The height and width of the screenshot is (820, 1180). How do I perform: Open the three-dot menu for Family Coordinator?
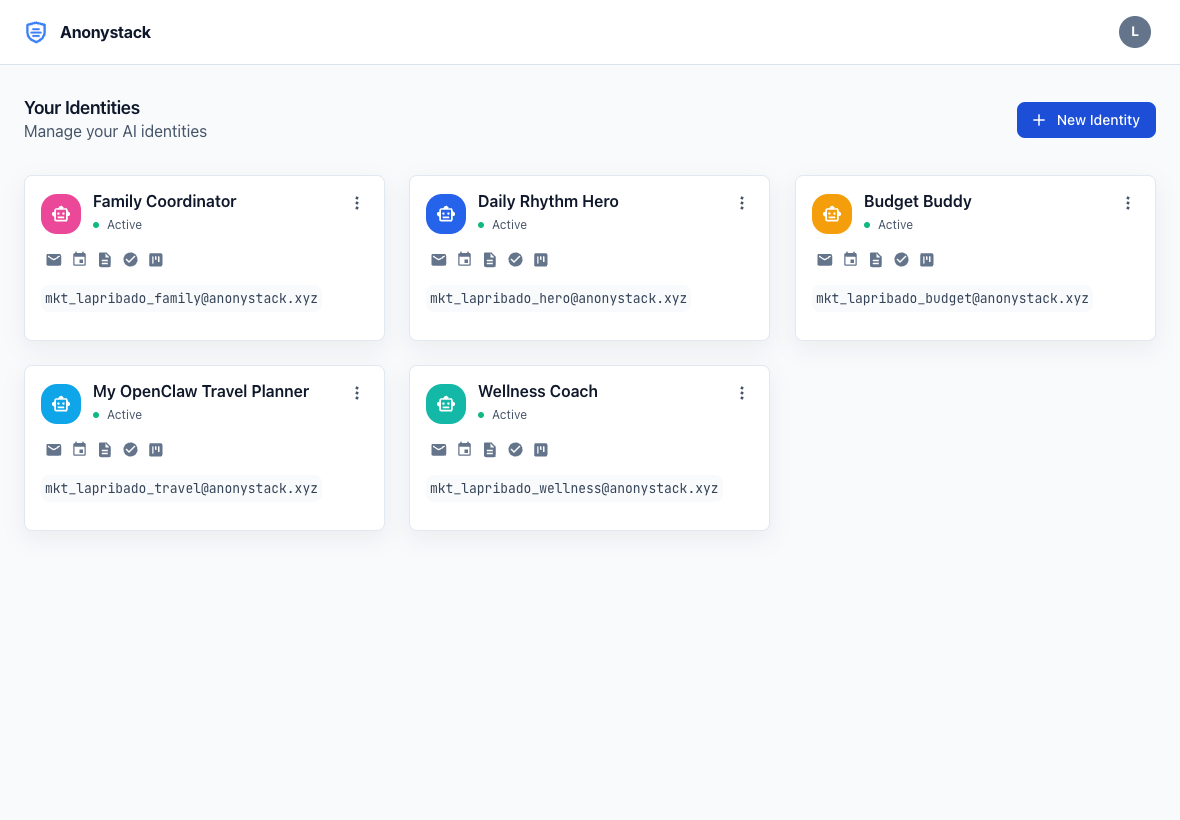click(357, 203)
